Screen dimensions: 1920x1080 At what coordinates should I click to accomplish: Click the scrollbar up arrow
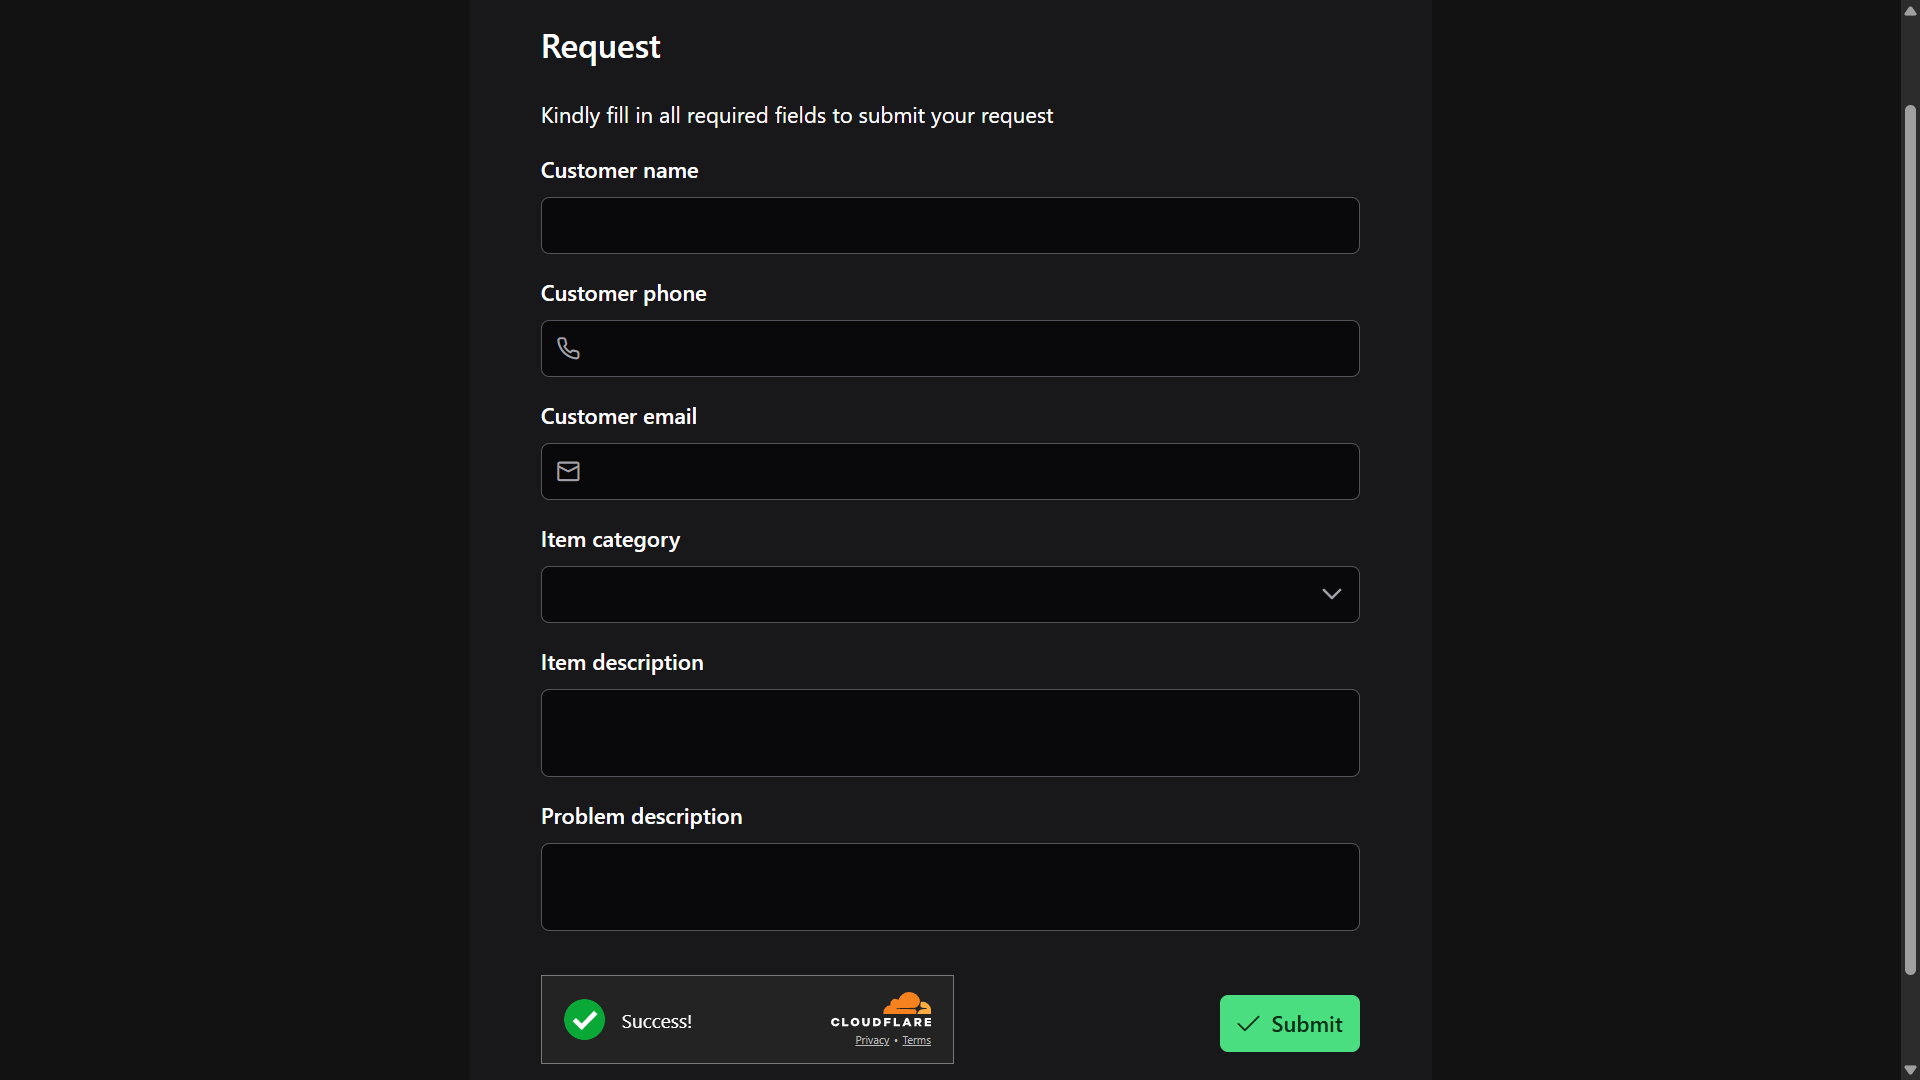click(1909, 10)
